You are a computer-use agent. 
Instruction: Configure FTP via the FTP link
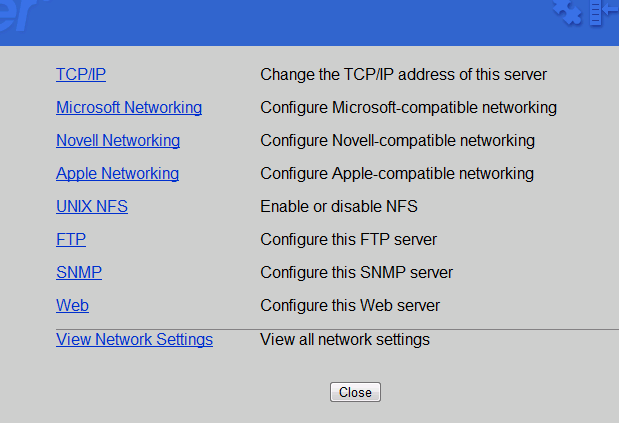[x=71, y=240]
